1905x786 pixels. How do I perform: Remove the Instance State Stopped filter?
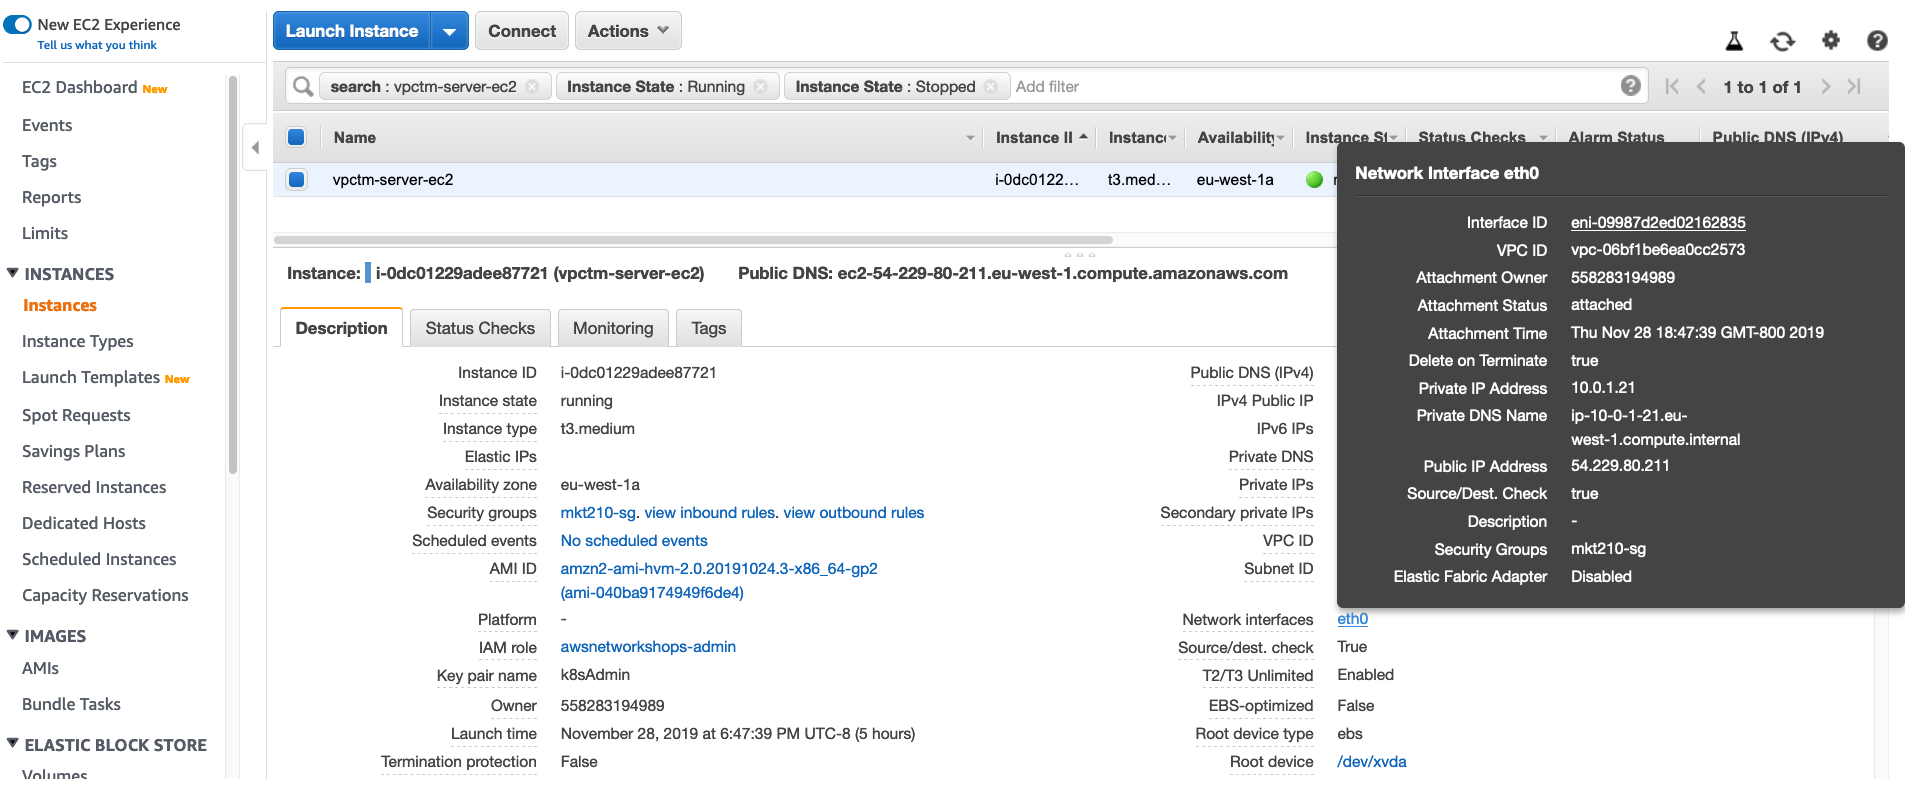pos(991,87)
